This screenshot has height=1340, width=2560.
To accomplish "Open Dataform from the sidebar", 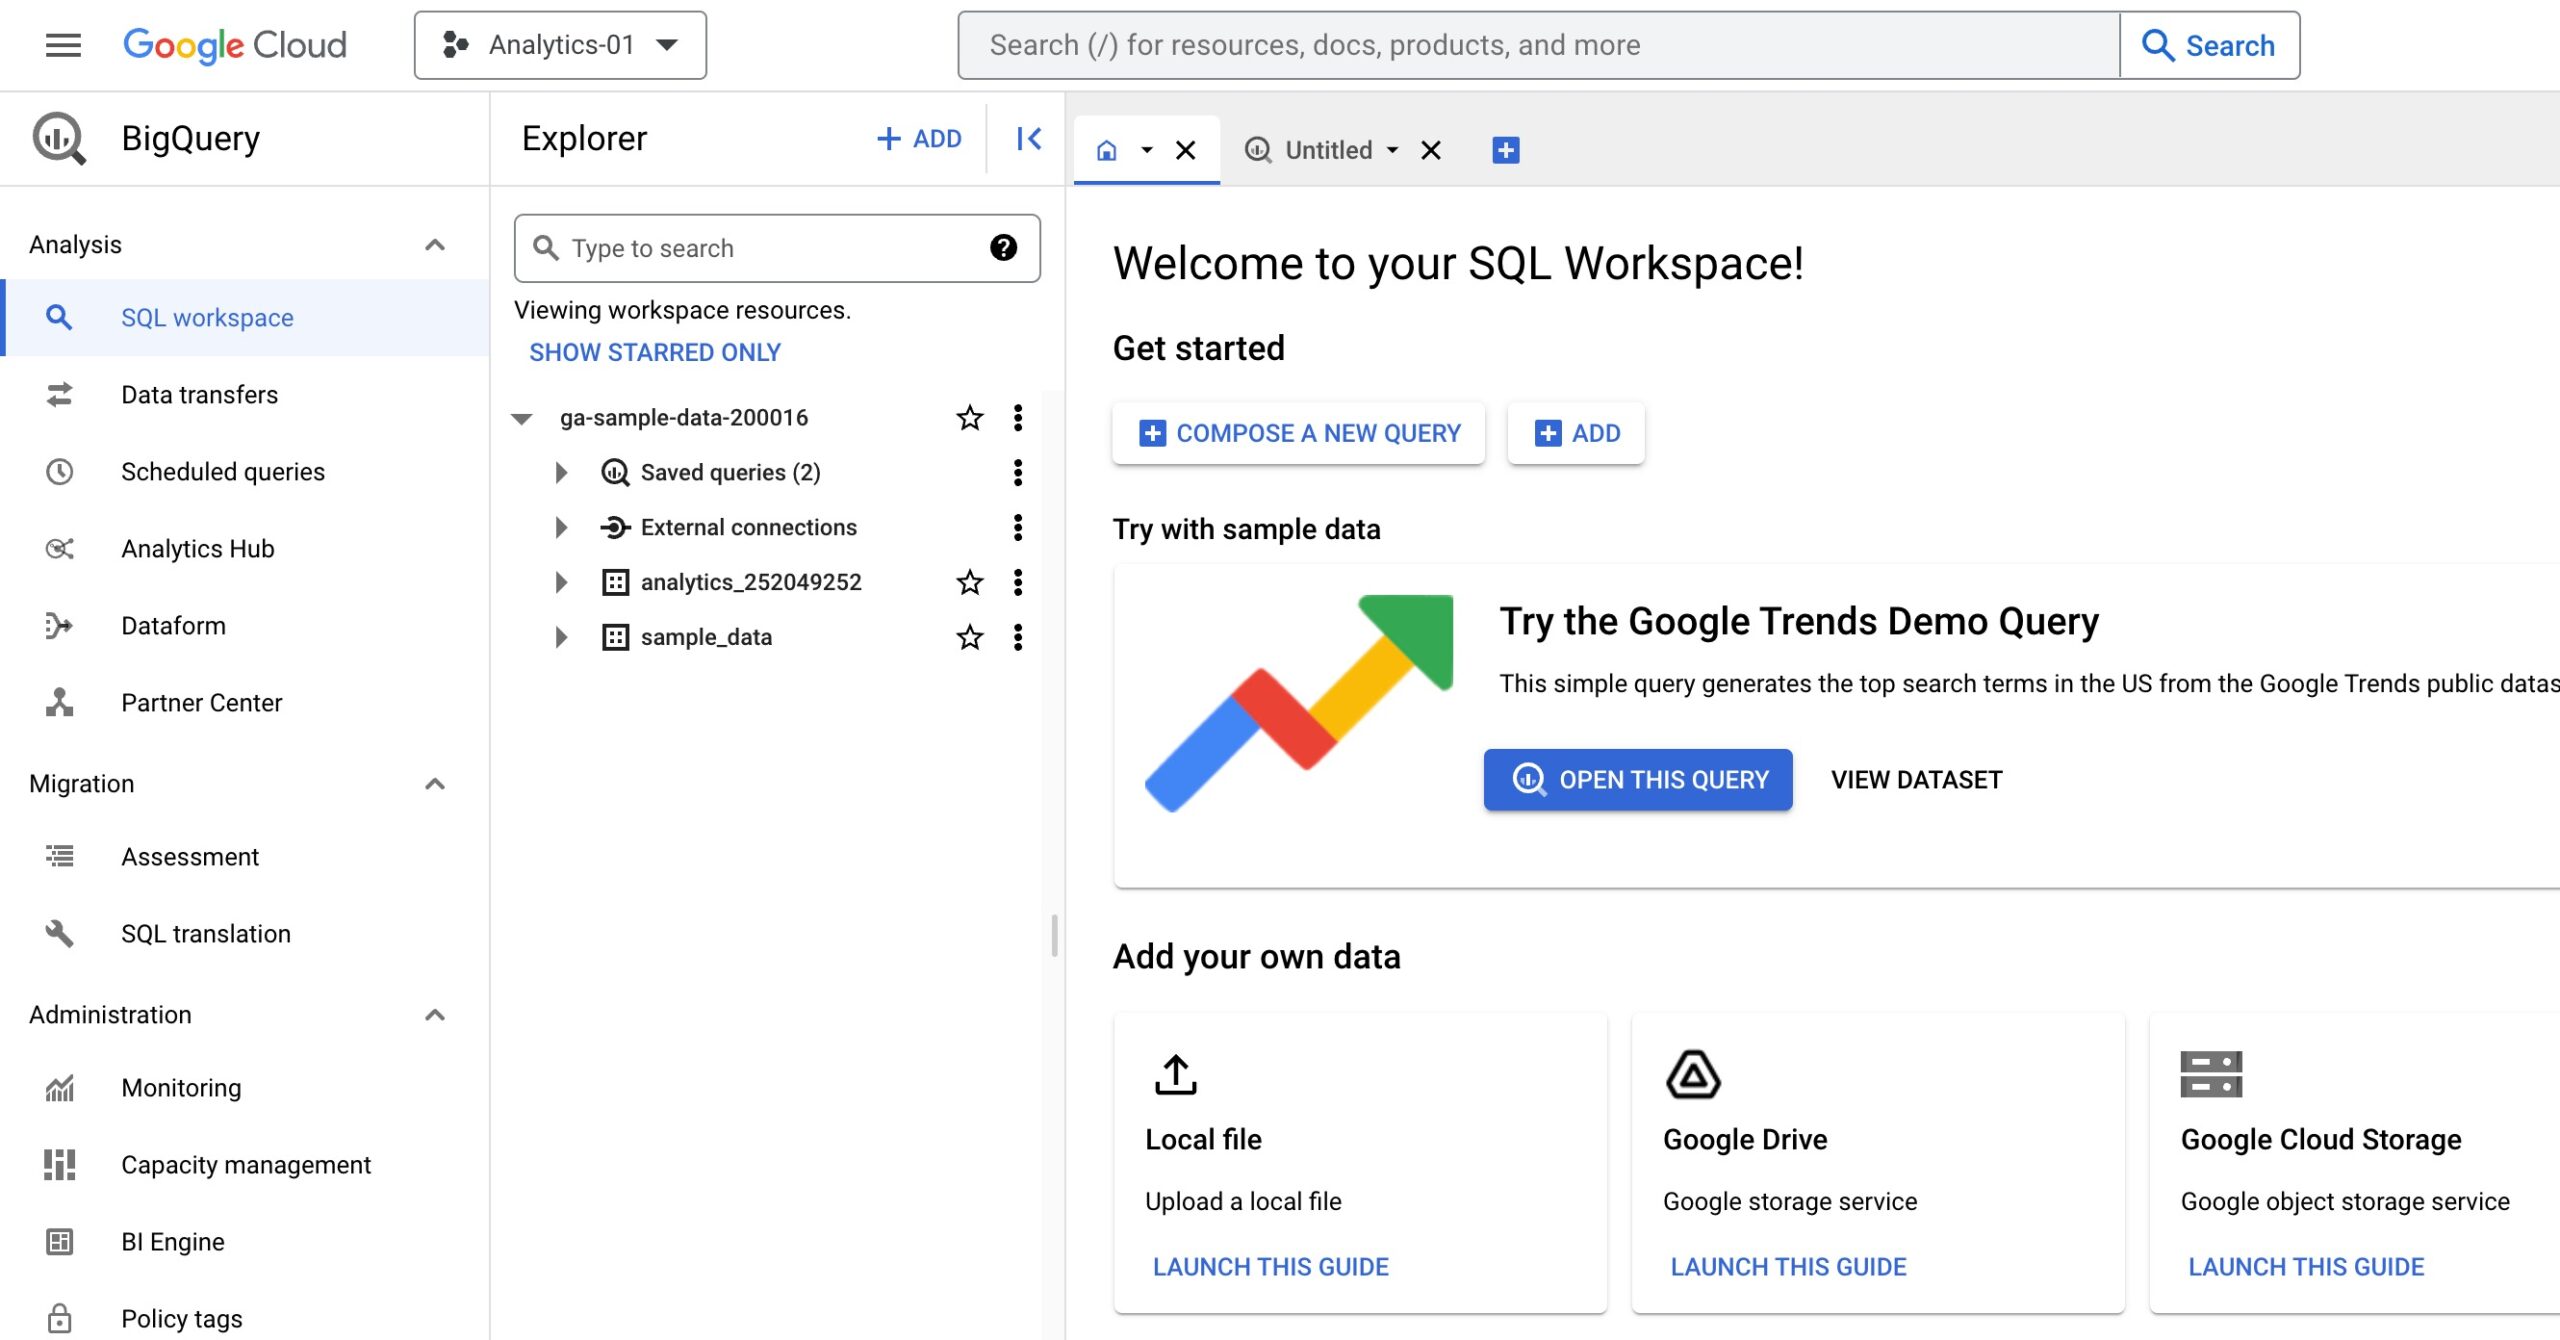I will pyautogui.click(x=173, y=626).
